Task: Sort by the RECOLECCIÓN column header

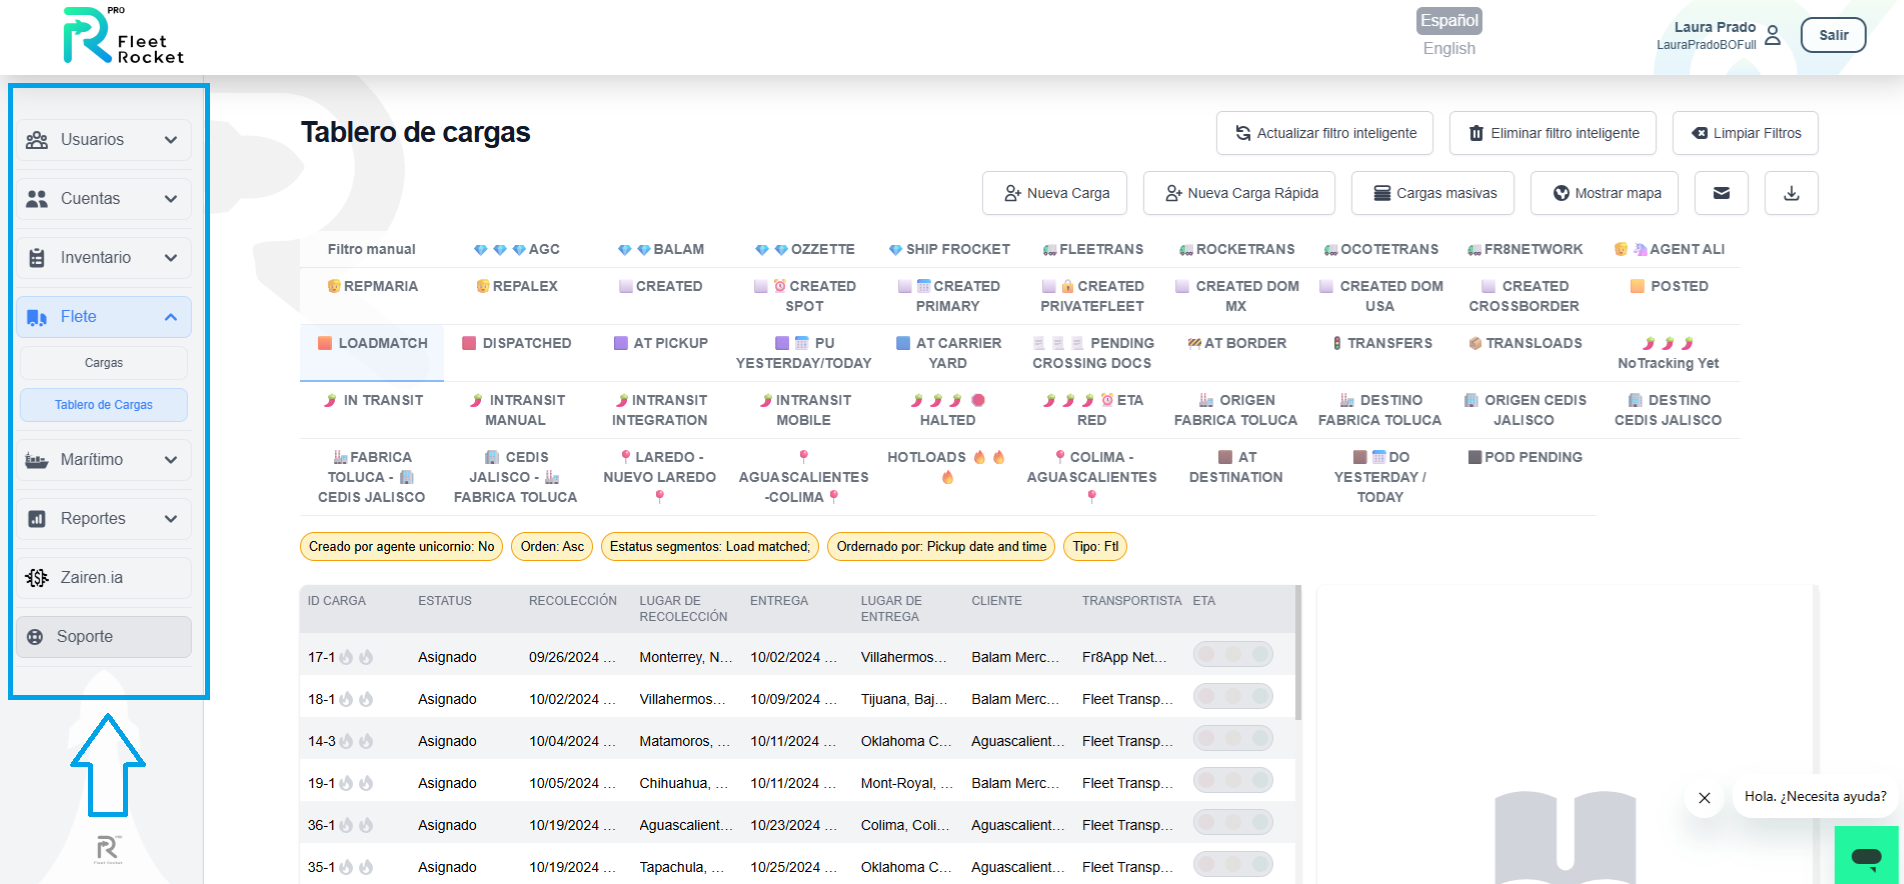Action: [x=573, y=601]
